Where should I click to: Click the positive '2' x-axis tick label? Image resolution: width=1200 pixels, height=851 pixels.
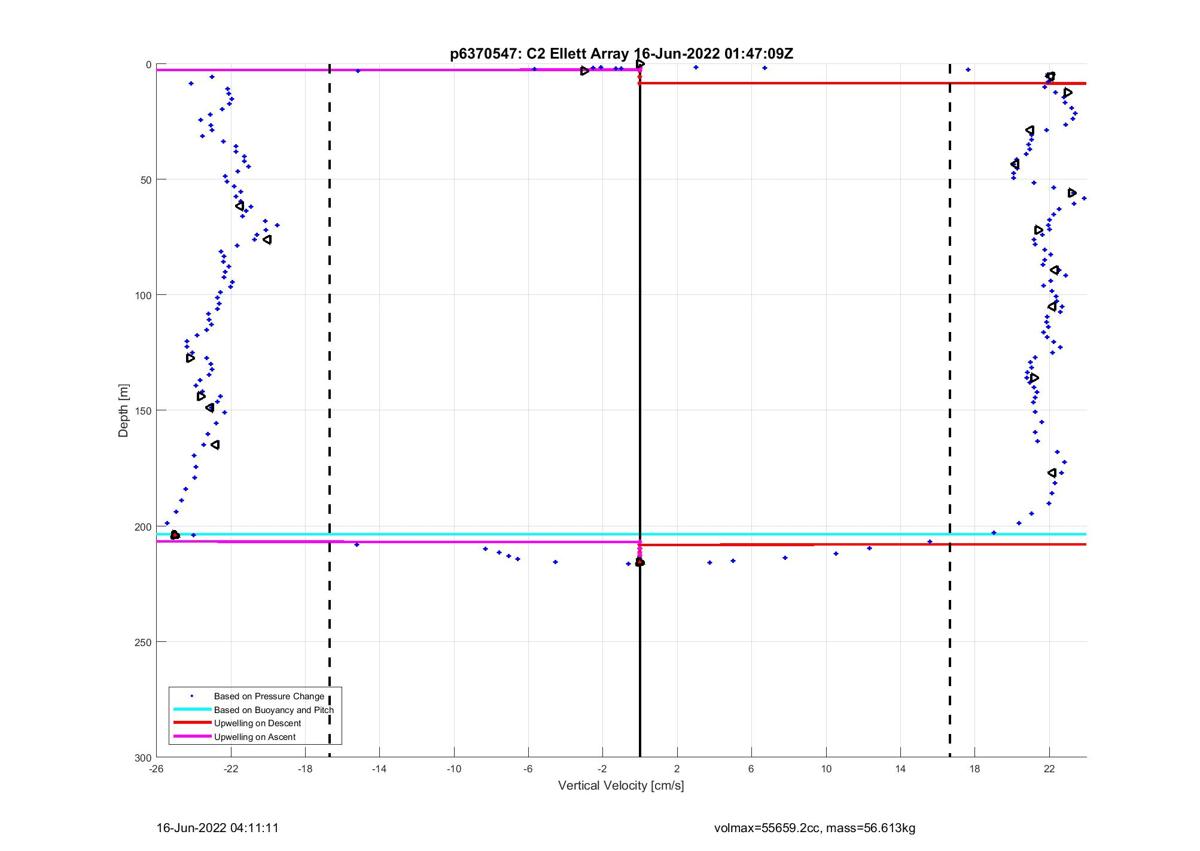click(677, 769)
